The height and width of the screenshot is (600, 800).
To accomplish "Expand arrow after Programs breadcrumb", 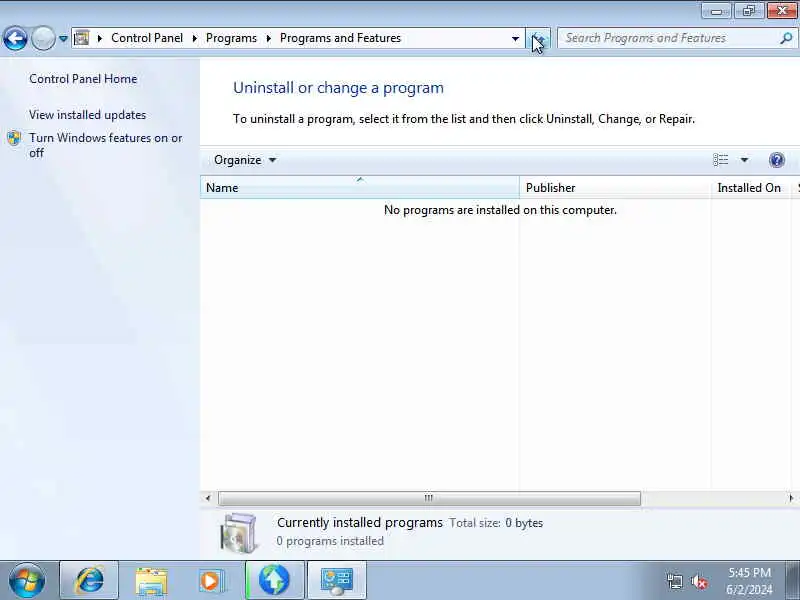I will pos(268,38).
